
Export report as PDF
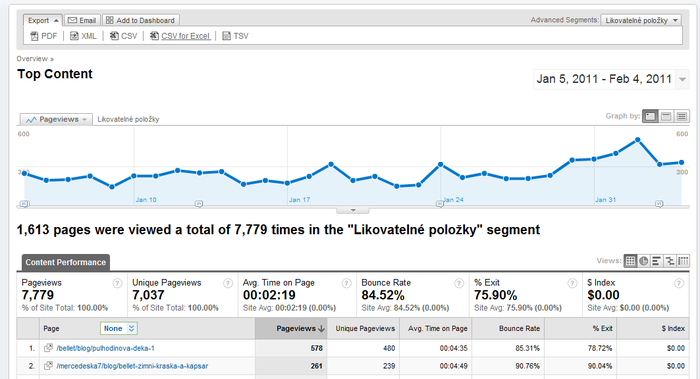[x=44, y=36]
